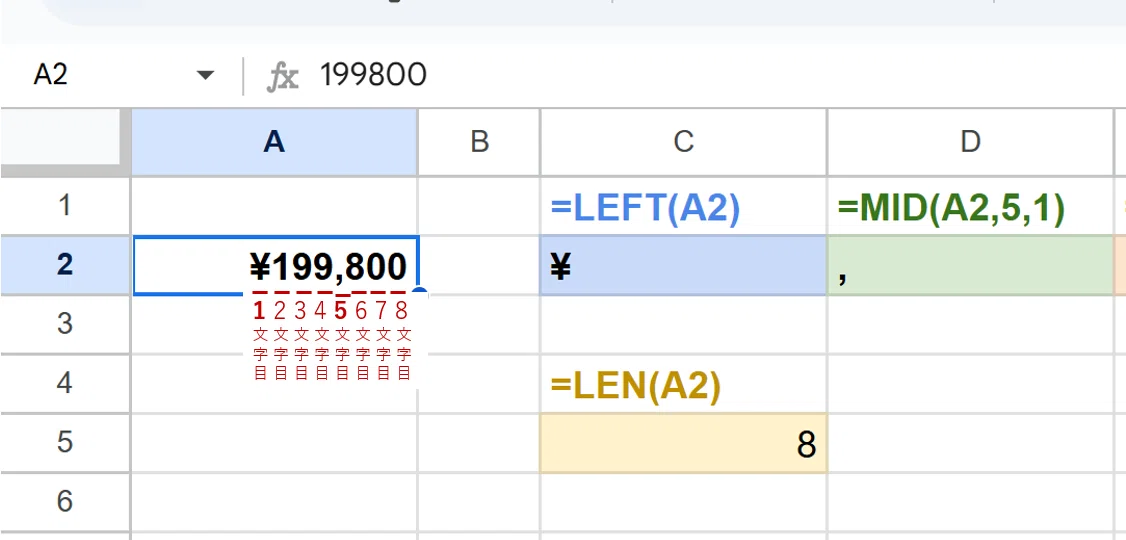Open the Name box dropdown arrow

click(205, 75)
